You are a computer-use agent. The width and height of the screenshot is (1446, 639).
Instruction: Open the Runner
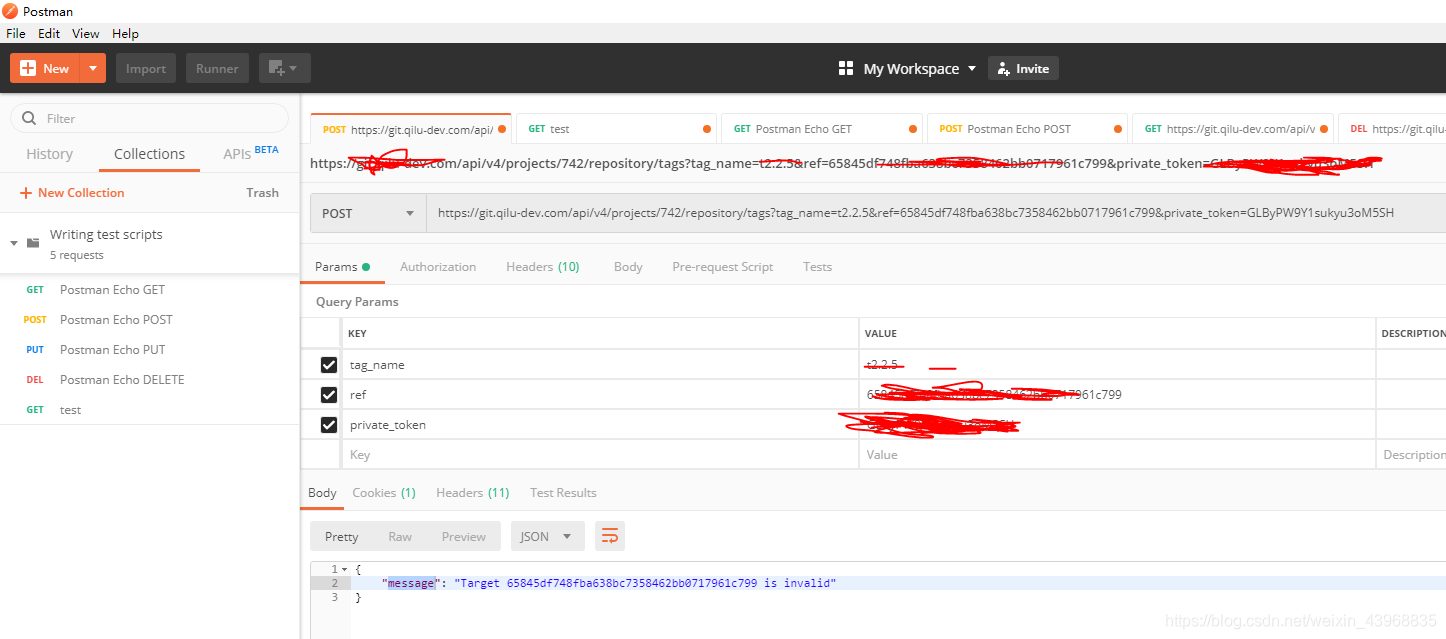[x=217, y=68]
